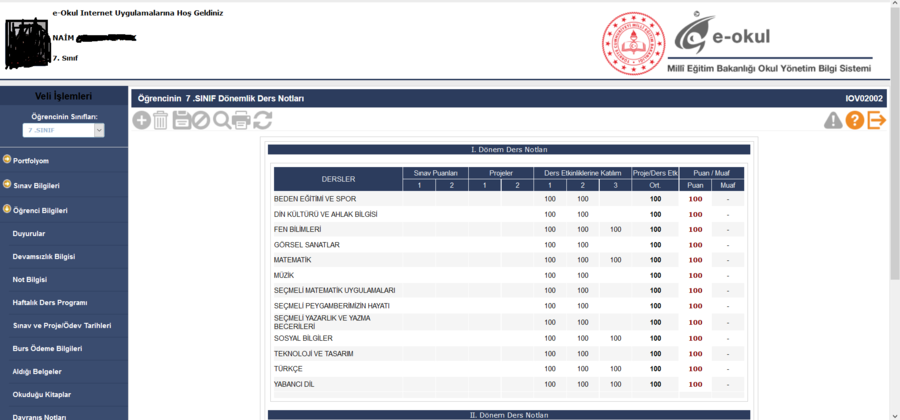900x420 pixels.
Task: Open Duyurular in the sidebar
Action: tap(29, 234)
